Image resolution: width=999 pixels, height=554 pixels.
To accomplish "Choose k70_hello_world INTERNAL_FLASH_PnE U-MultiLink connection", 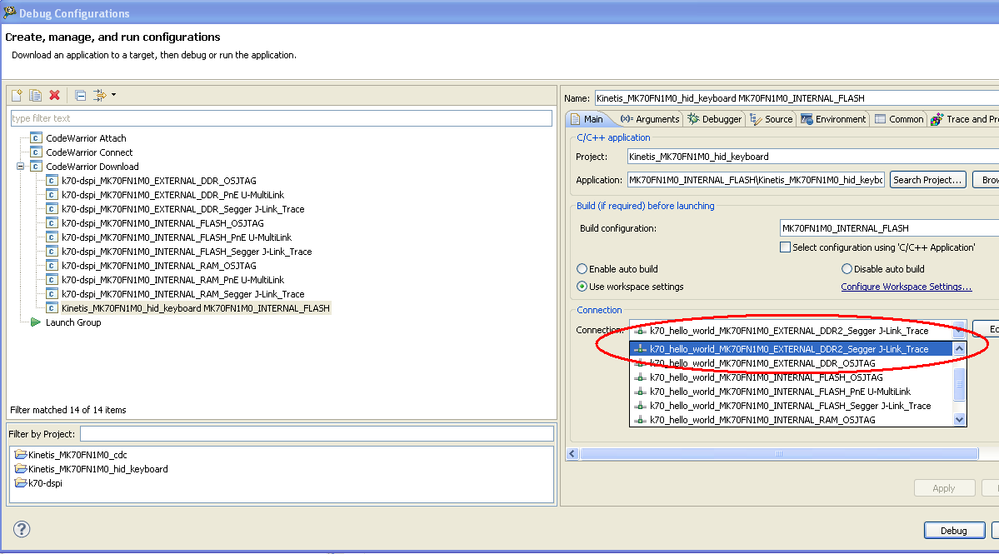I will pos(790,392).
